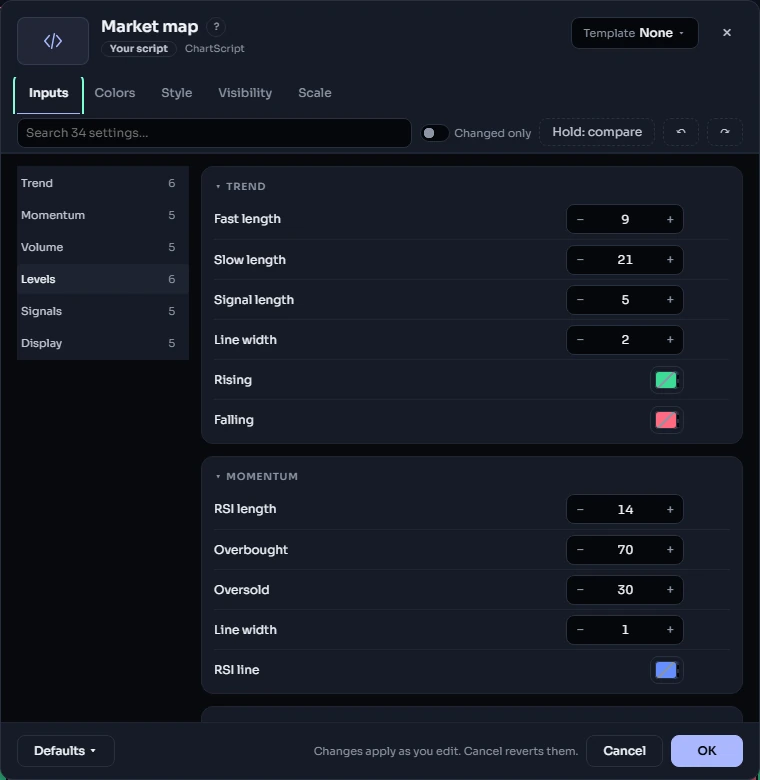
Task: Click Hold: compare button
Action: pos(597,132)
